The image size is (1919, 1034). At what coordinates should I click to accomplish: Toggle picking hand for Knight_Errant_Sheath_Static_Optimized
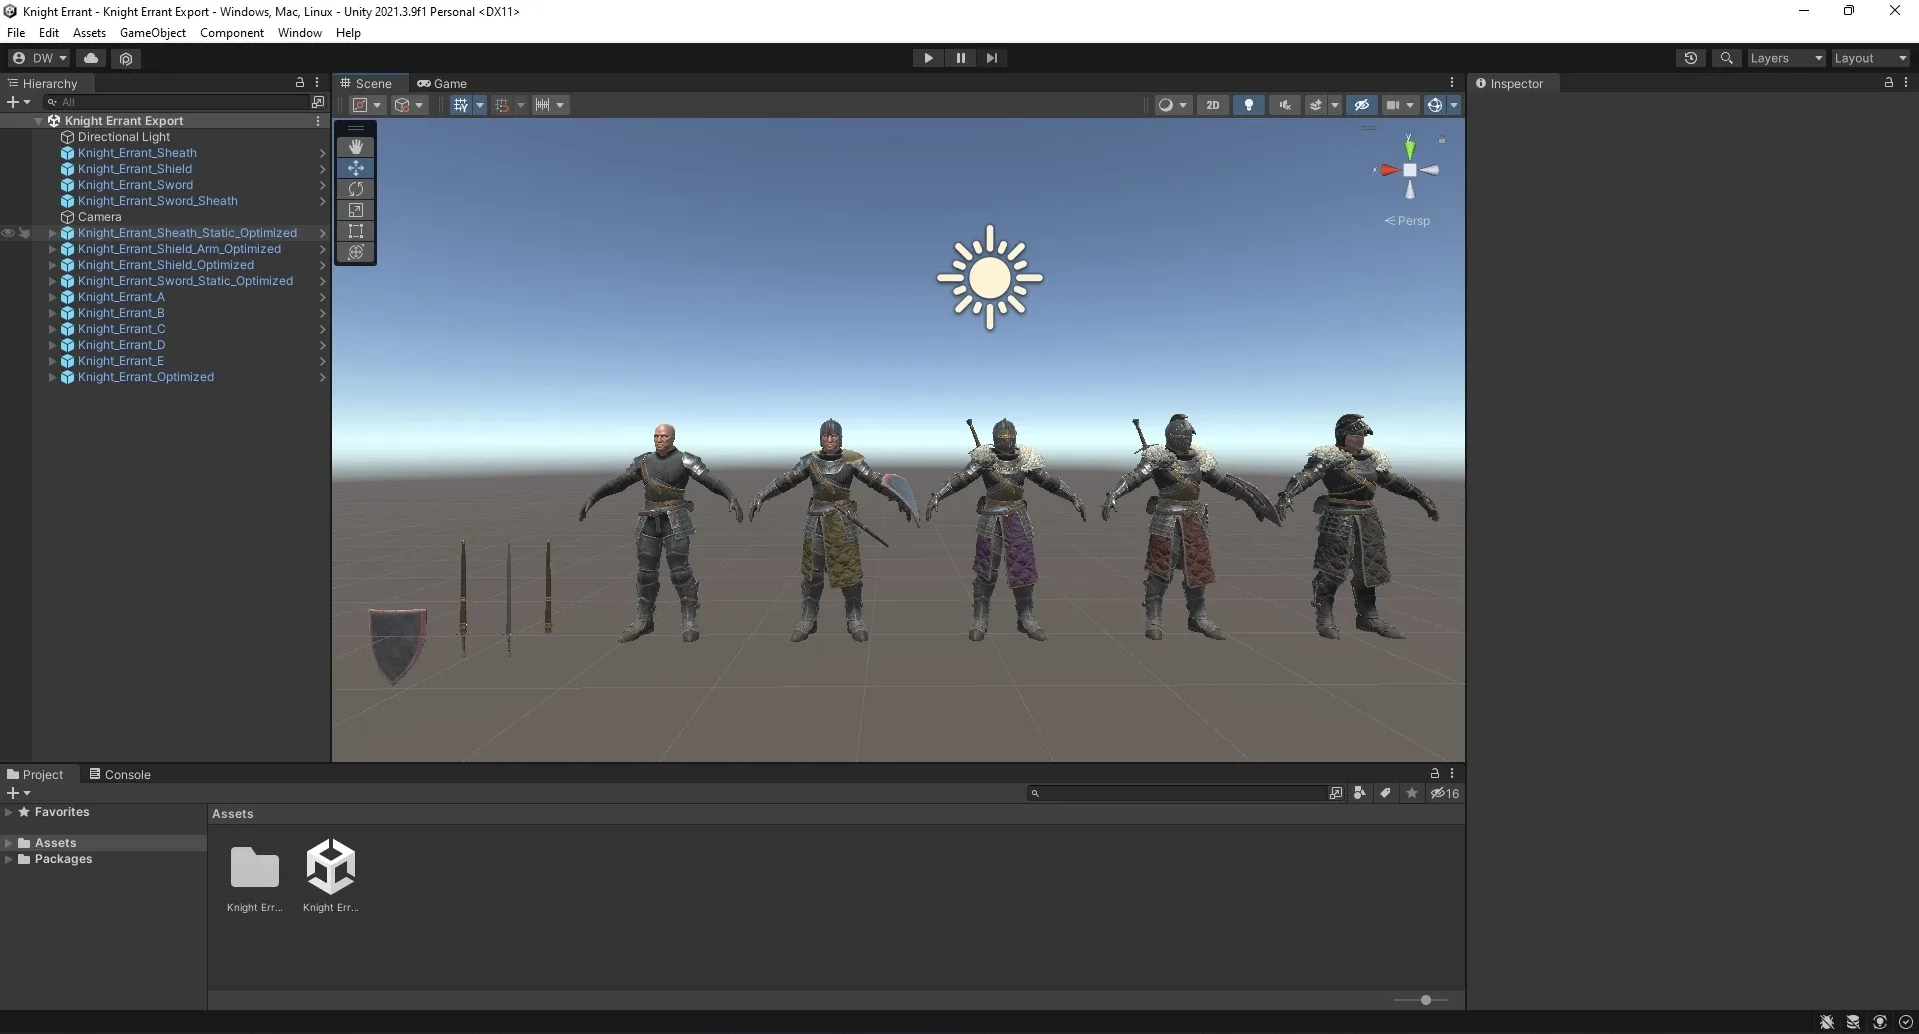tap(24, 233)
